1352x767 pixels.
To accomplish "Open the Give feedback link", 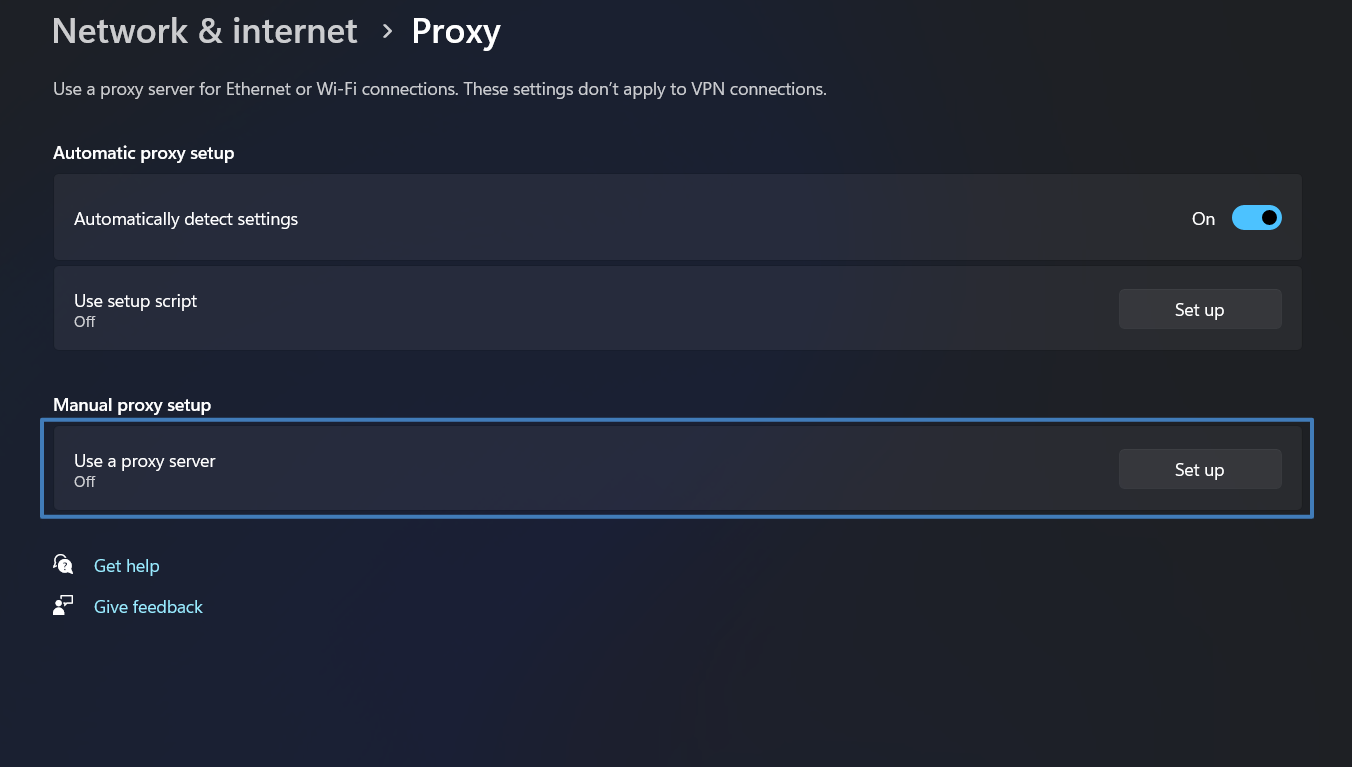I will click(x=148, y=607).
